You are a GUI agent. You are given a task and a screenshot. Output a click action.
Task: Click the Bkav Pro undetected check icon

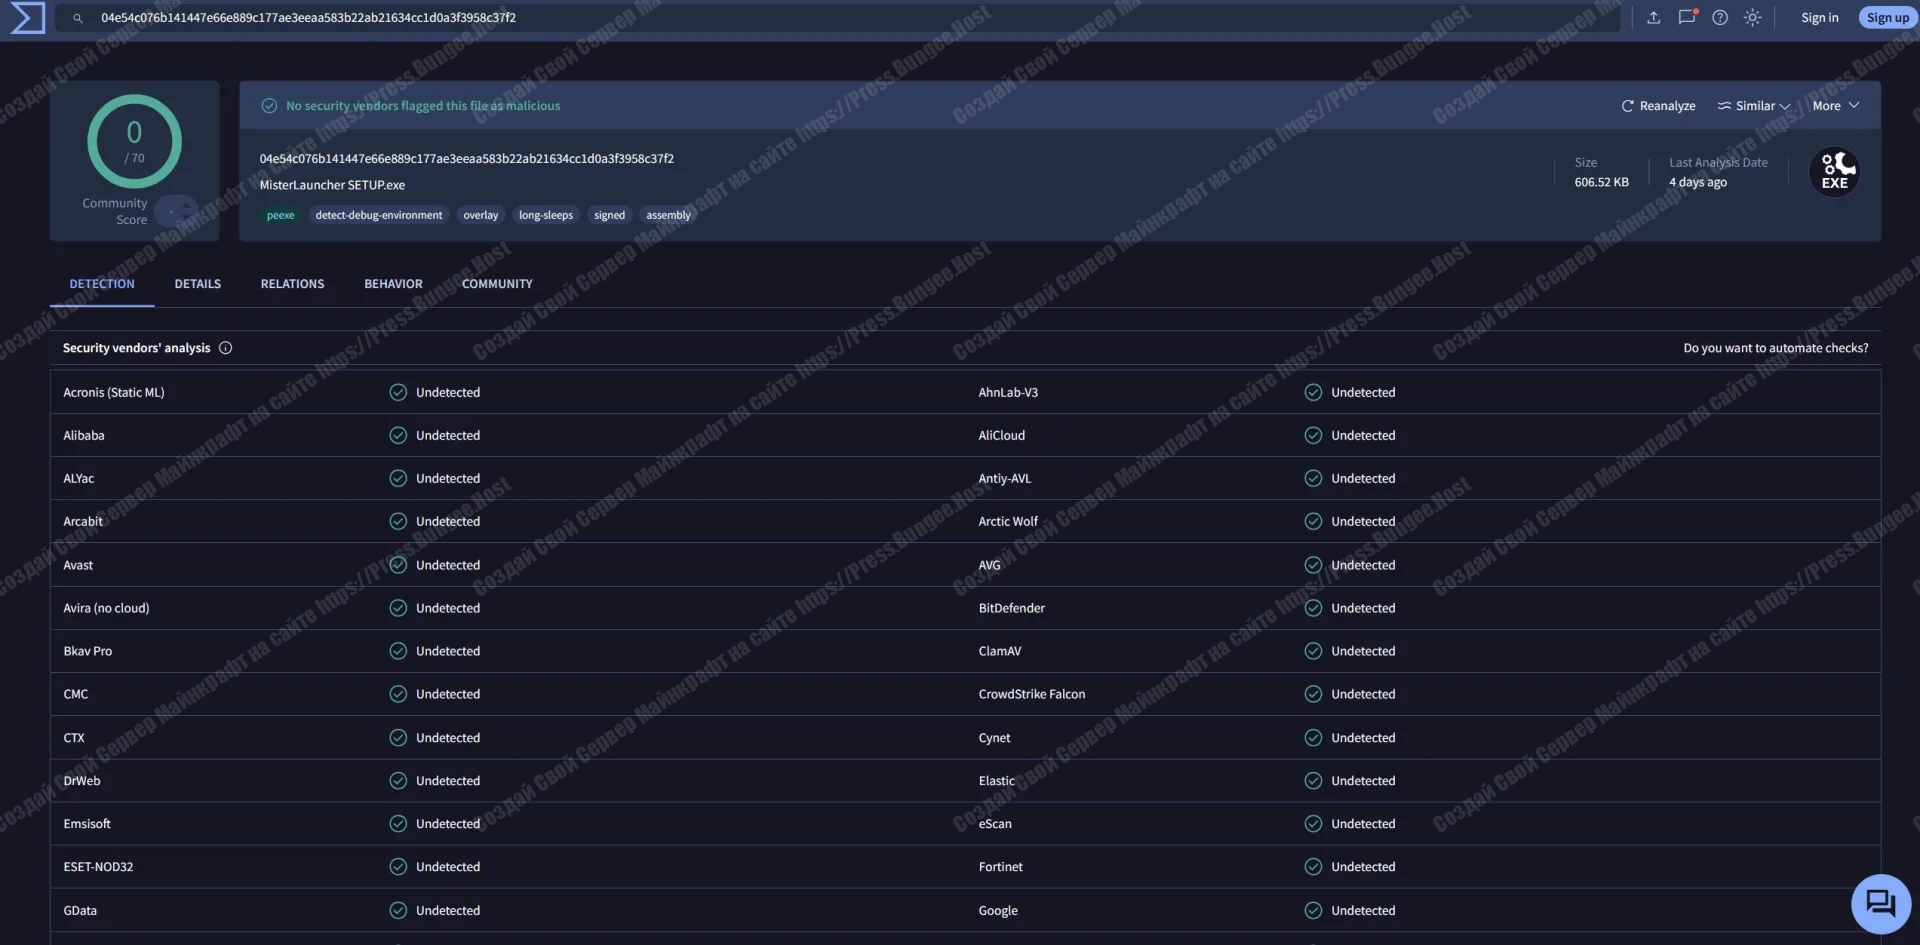398,651
